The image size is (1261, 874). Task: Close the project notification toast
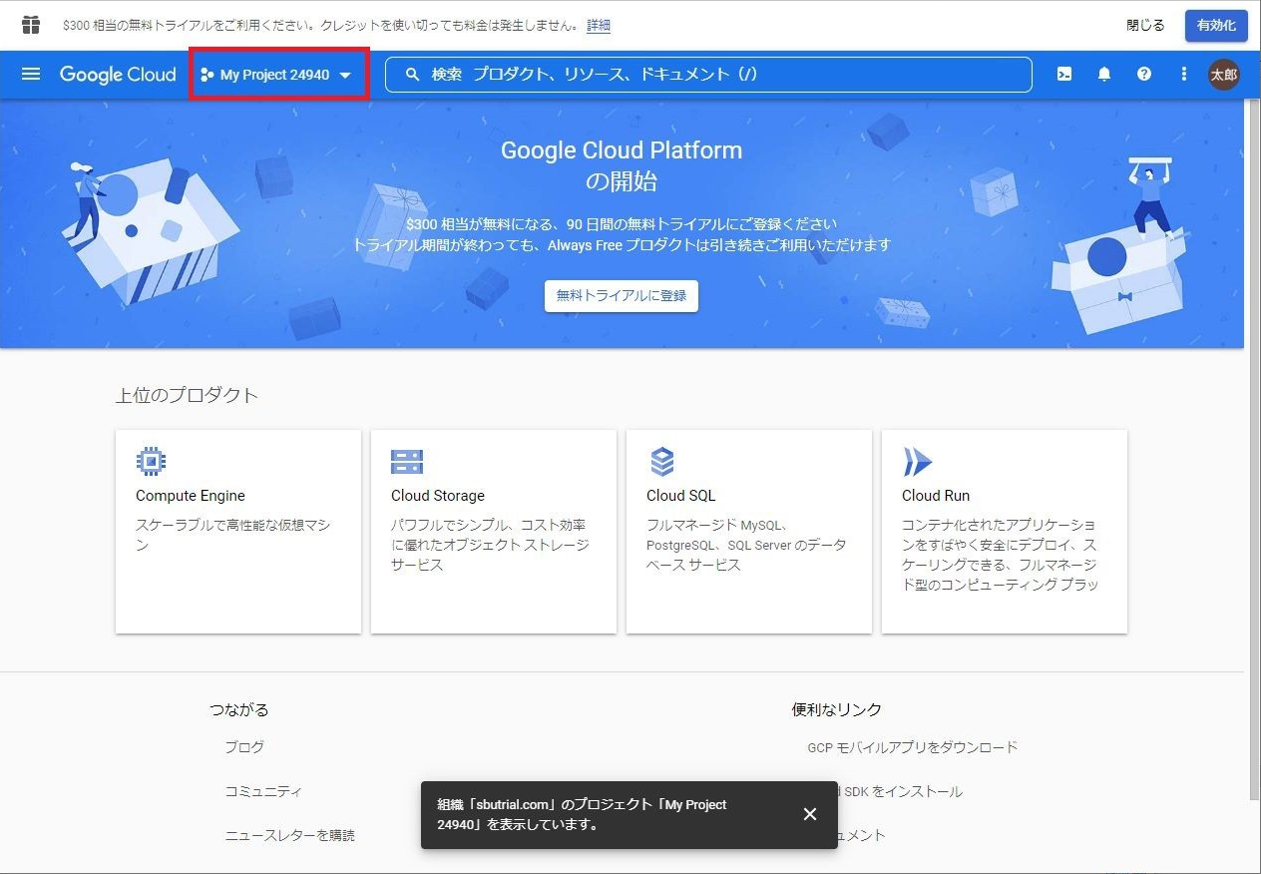(x=810, y=814)
